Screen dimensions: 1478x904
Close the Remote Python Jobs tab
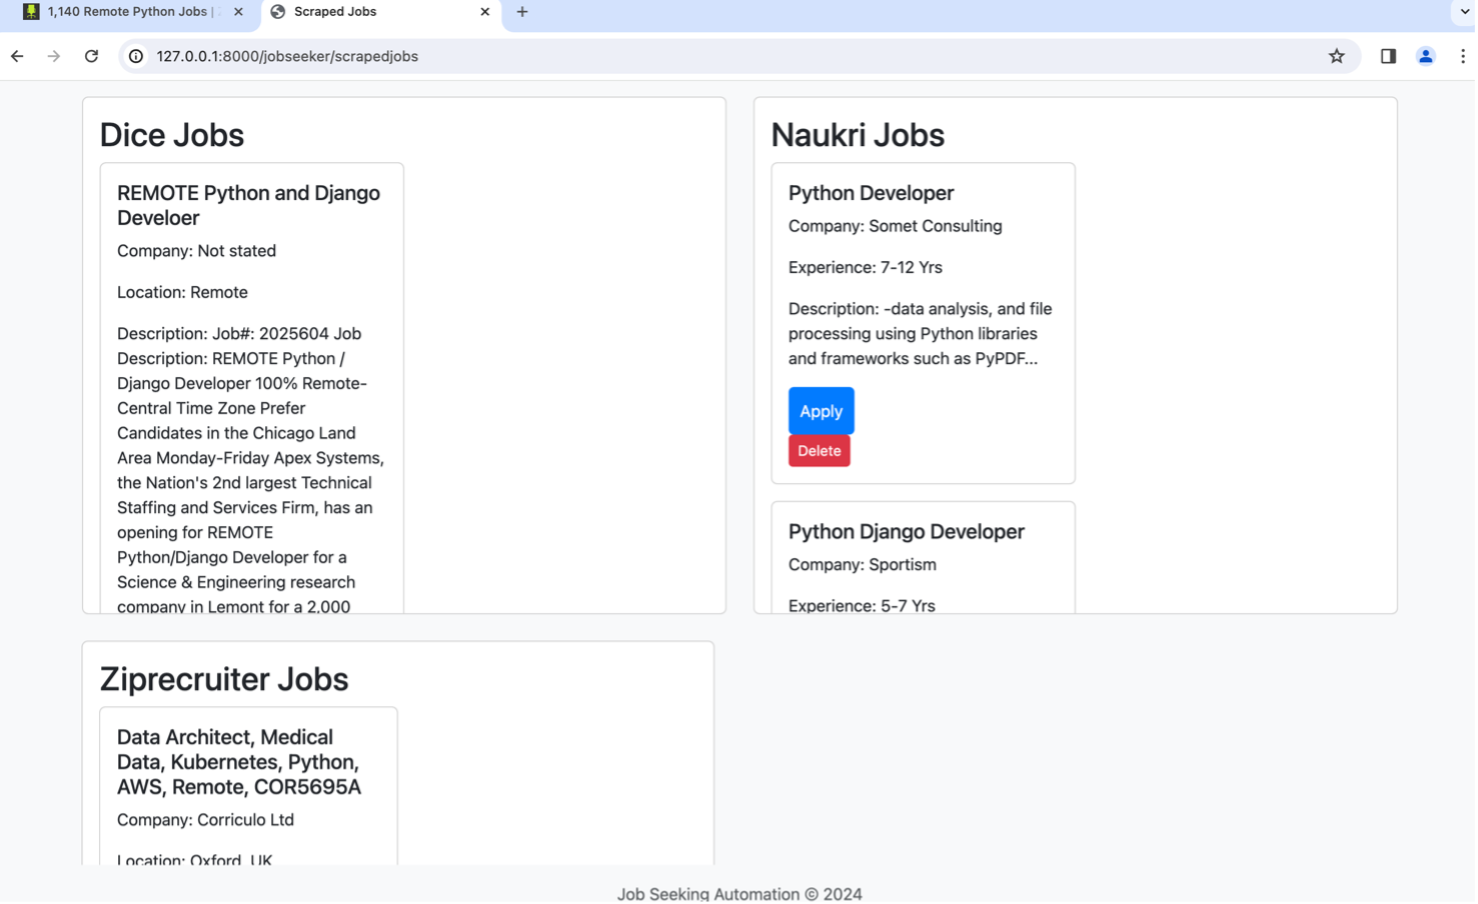click(238, 12)
